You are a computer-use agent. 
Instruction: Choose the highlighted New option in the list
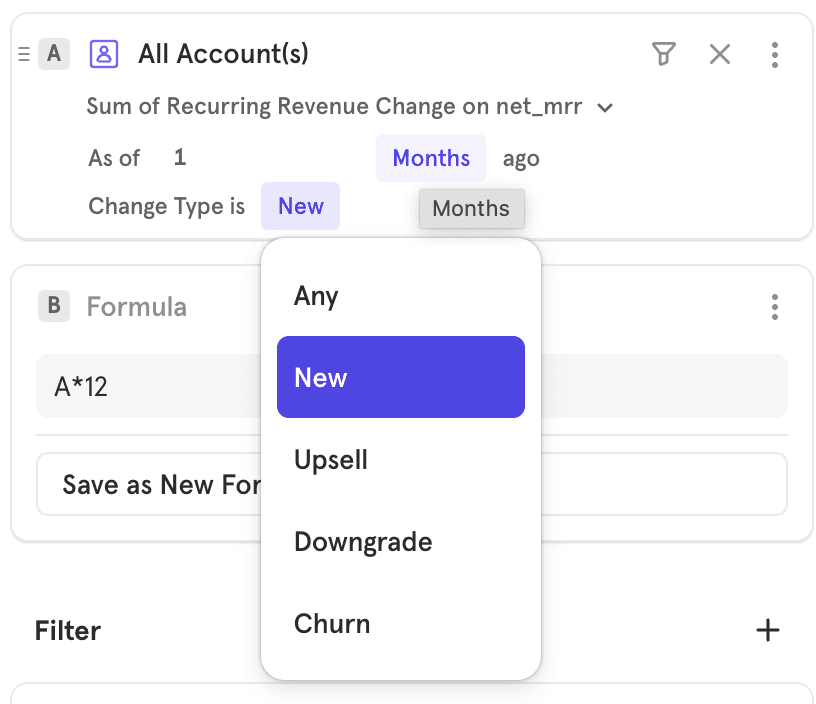click(400, 378)
